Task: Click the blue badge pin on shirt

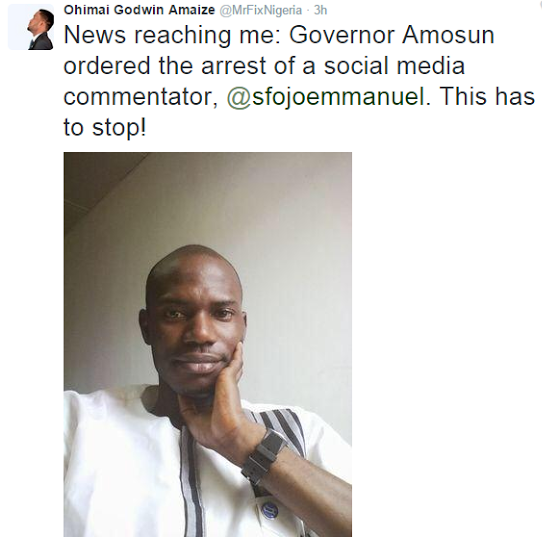Action: pyautogui.click(x=270, y=510)
